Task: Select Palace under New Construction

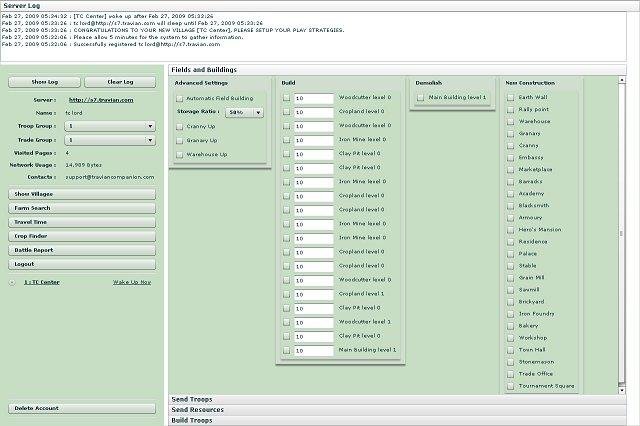Action: (x=510, y=254)
